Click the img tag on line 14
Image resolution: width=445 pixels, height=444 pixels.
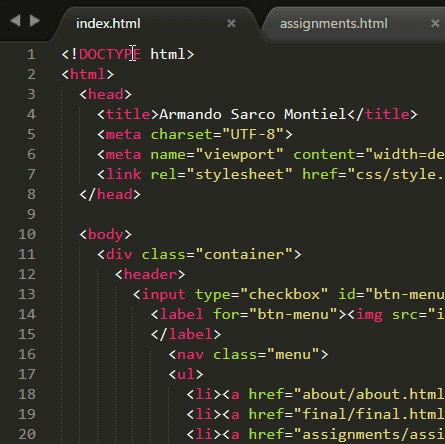click(369, 314)
